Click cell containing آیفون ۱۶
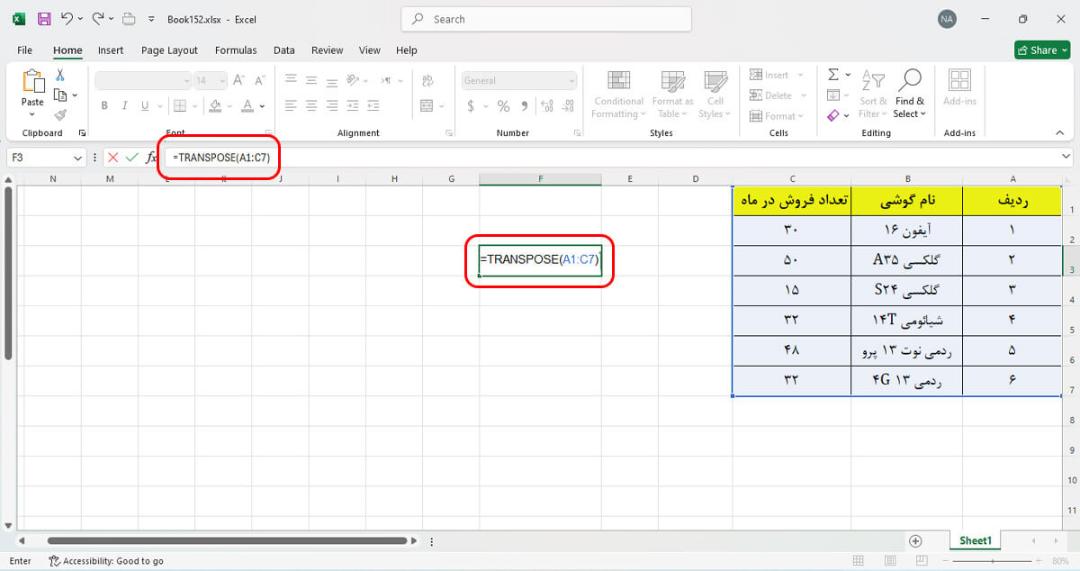Image resolution: width=1080 pixels, height=571 pixels. coord(906,231)
